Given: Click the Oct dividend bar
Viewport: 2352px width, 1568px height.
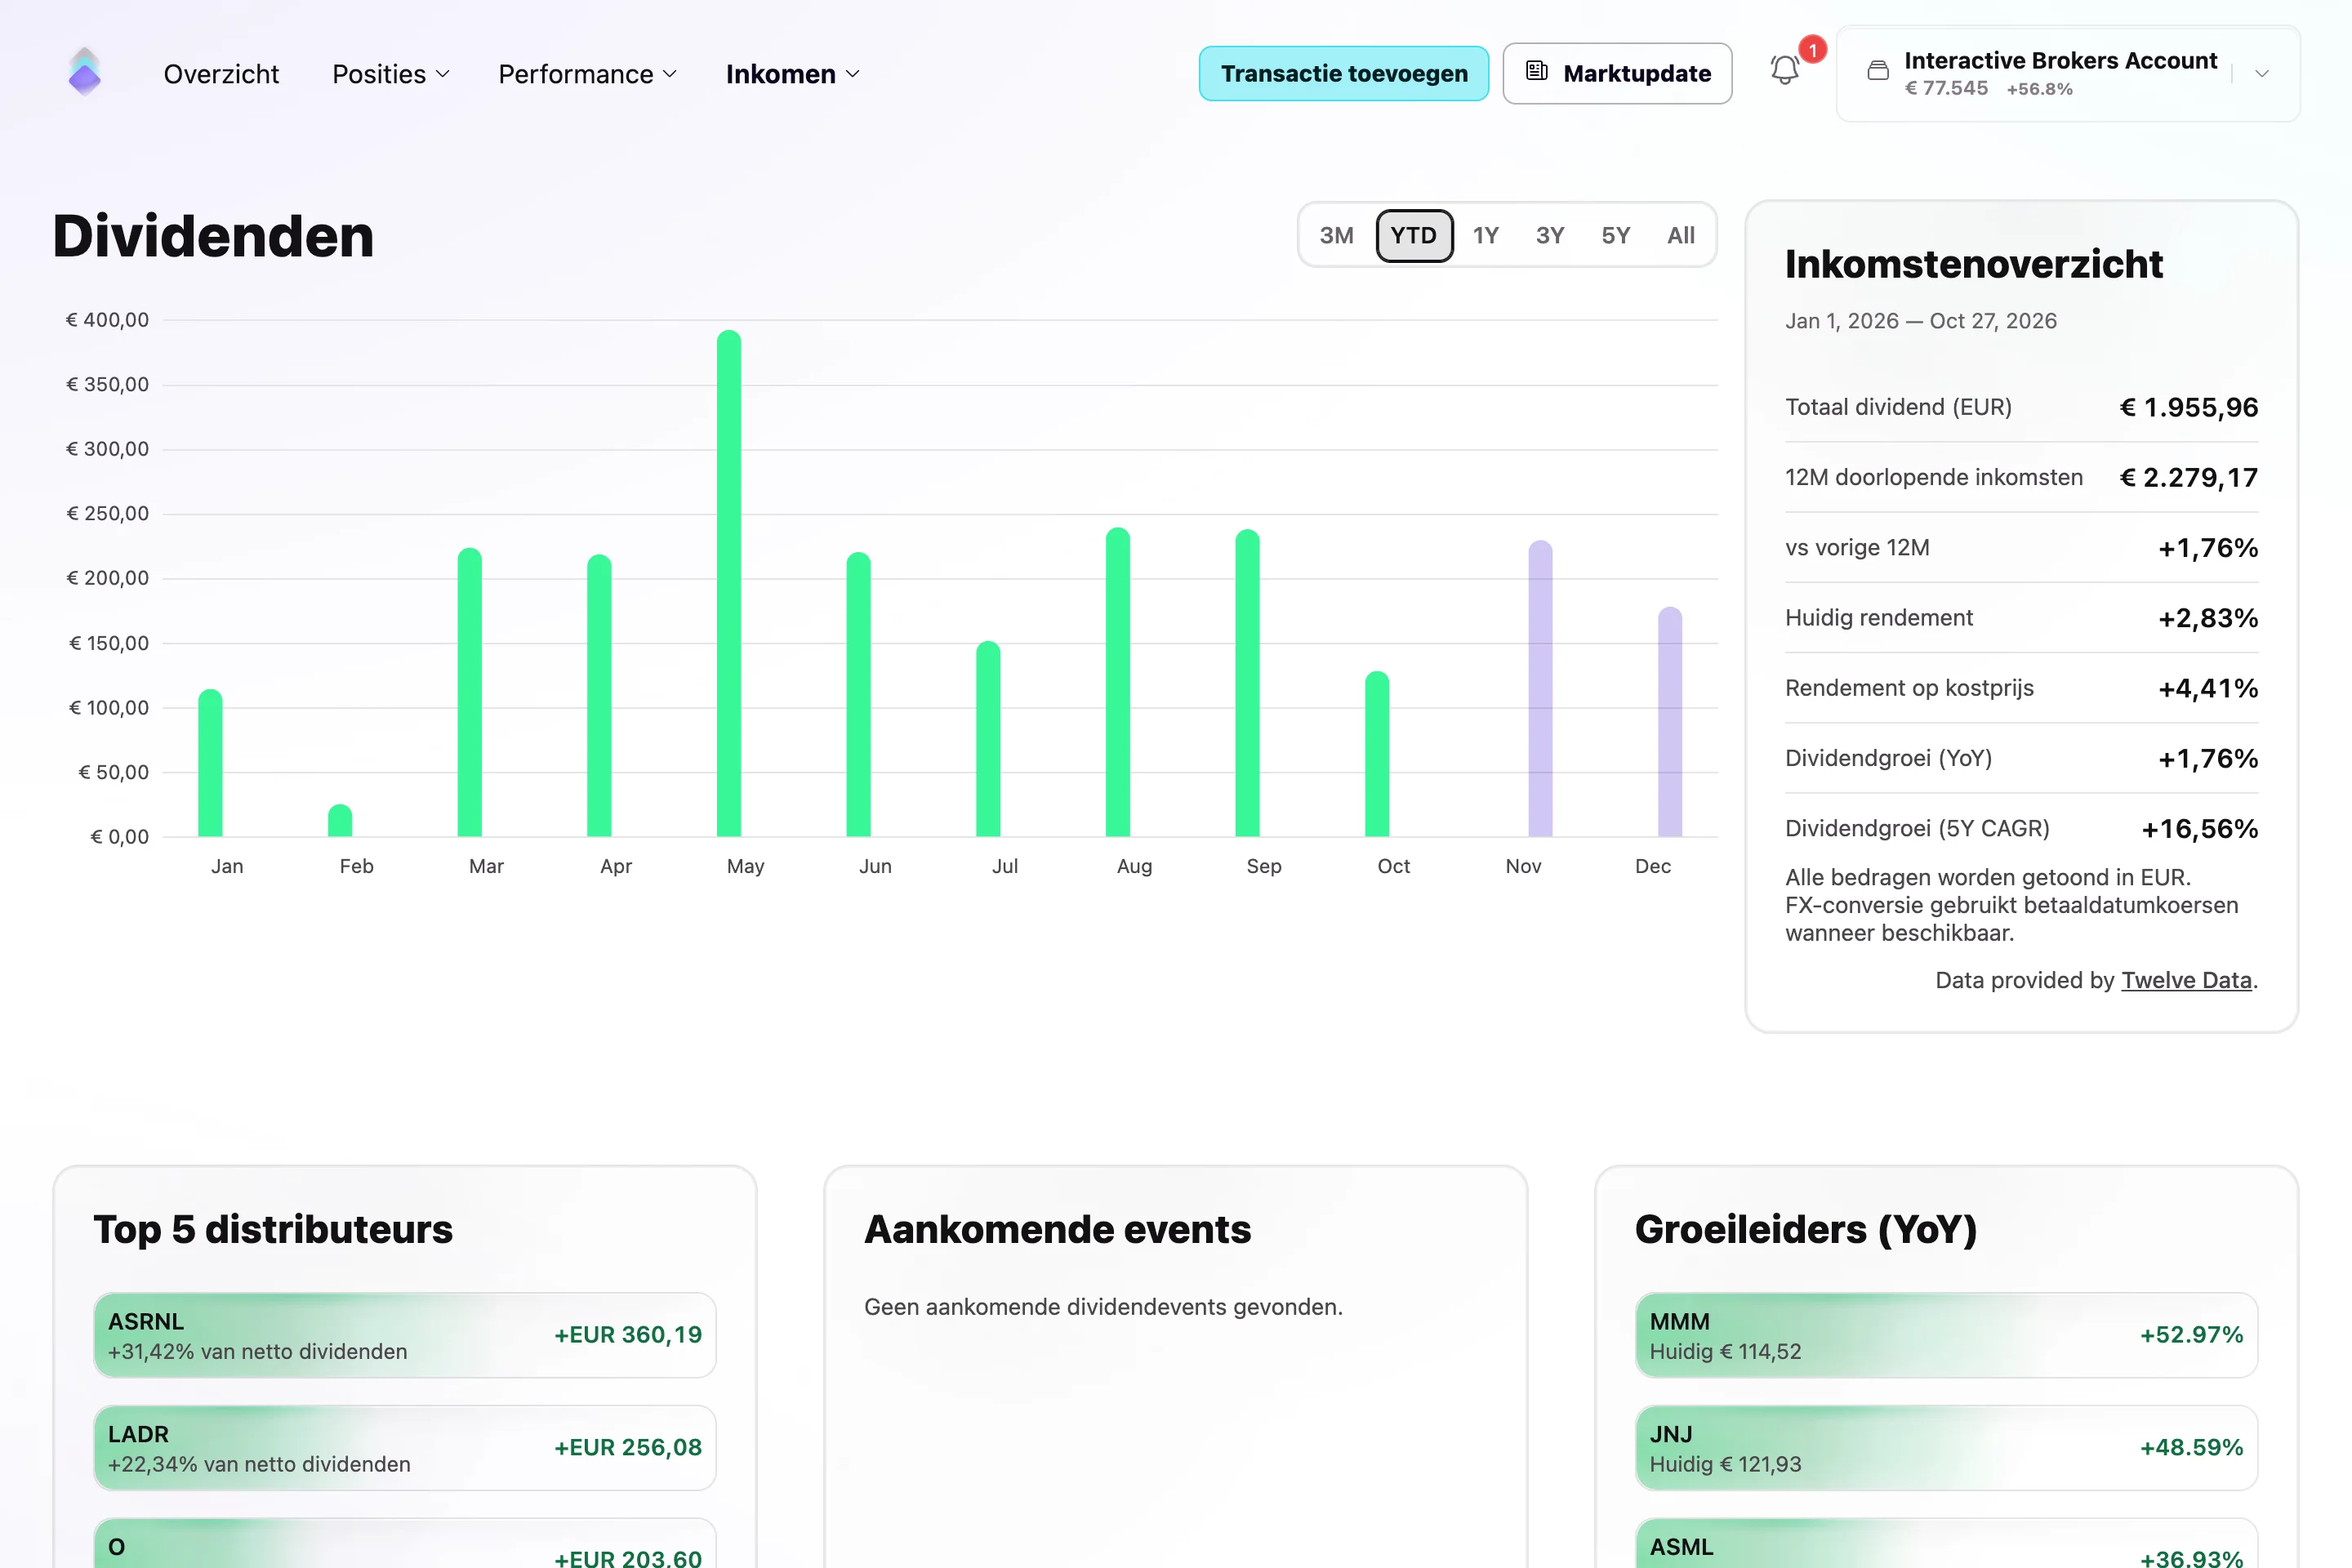Looking at the screenshot, I should [1377, 754].
